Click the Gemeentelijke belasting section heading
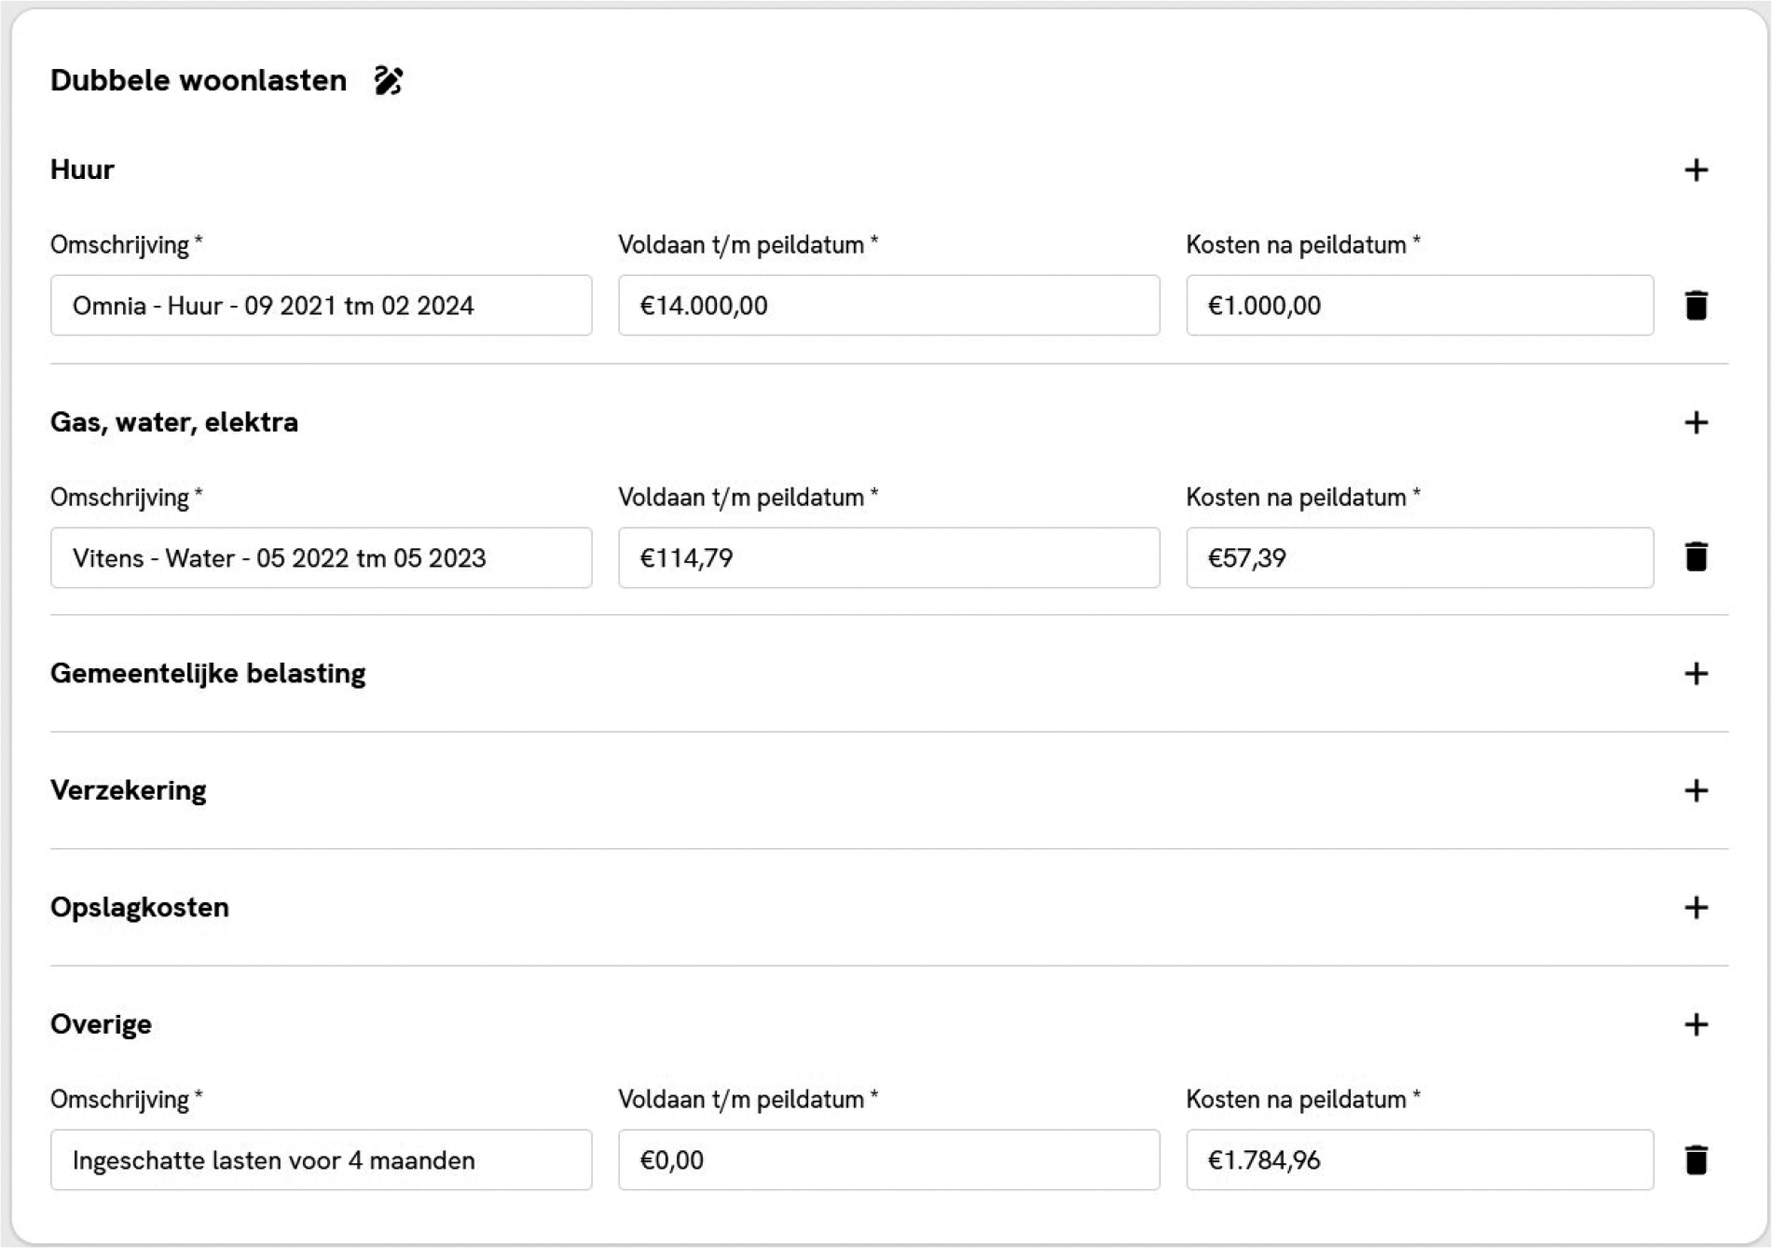 208,674
